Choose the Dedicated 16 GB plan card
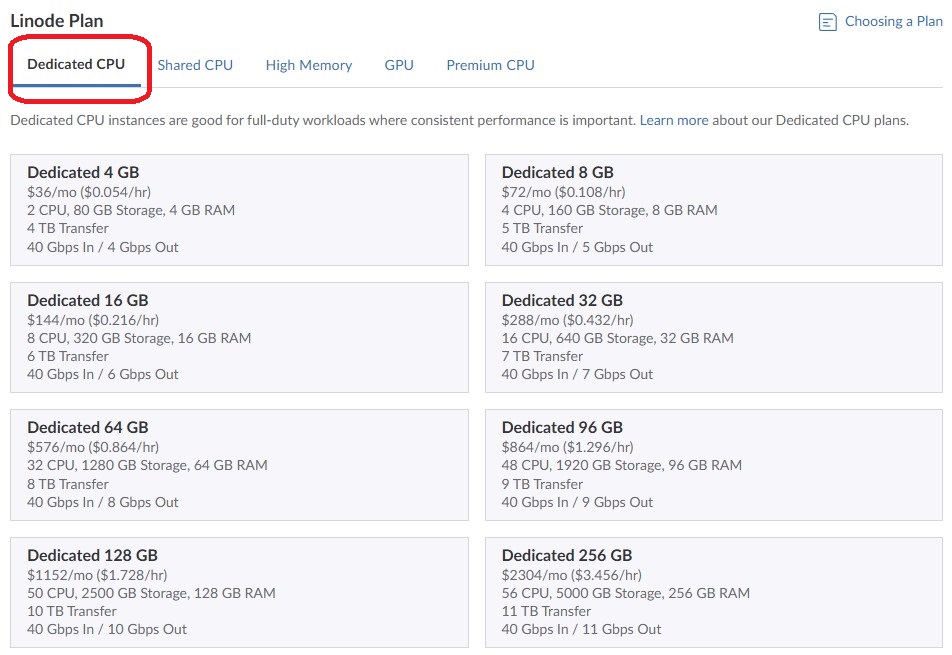This screenshot has width=952, height=655. (x=239, y=337)
